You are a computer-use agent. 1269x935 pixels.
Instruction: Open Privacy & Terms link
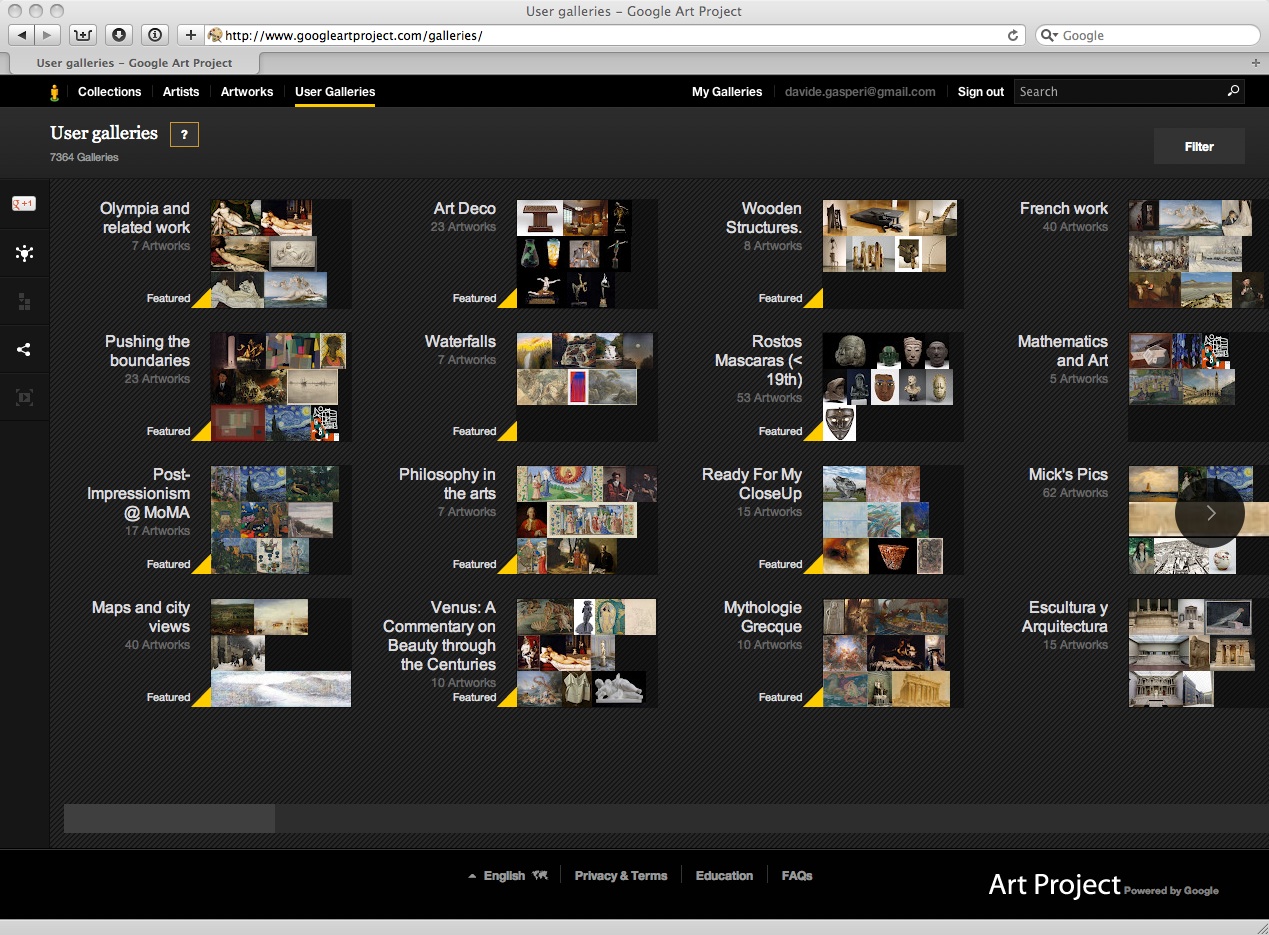(x=620, y=875)
